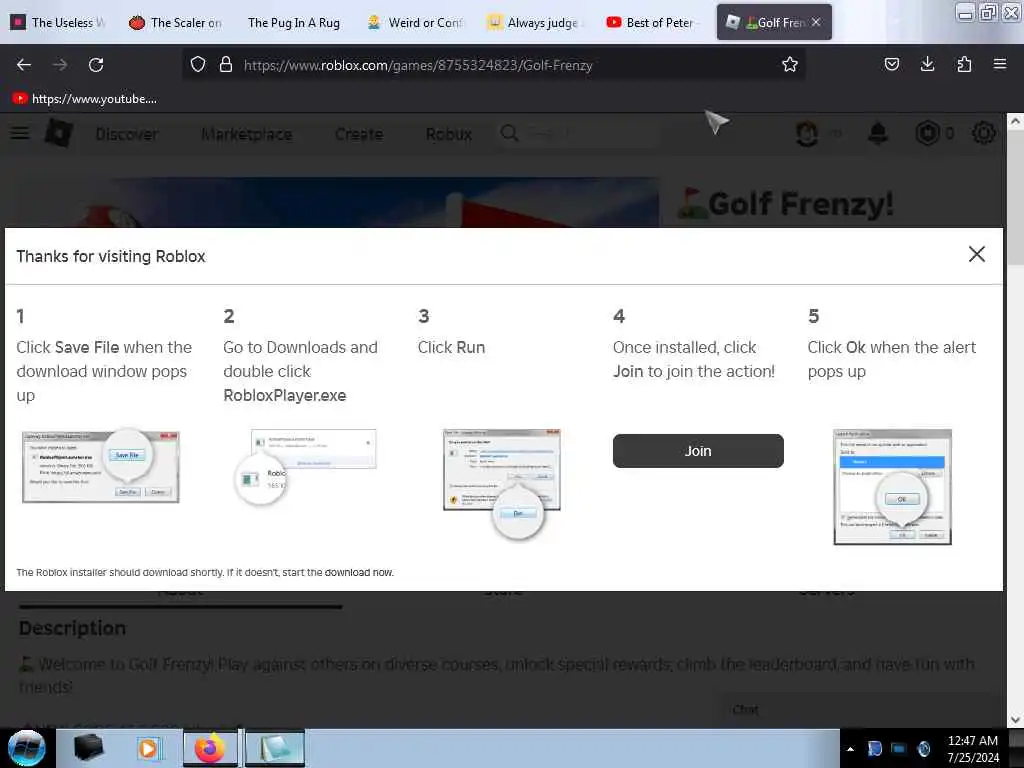This screenshot has width=1024, height=768.
Task: Switch to Best of Peter tab
Action: [650, 22]
